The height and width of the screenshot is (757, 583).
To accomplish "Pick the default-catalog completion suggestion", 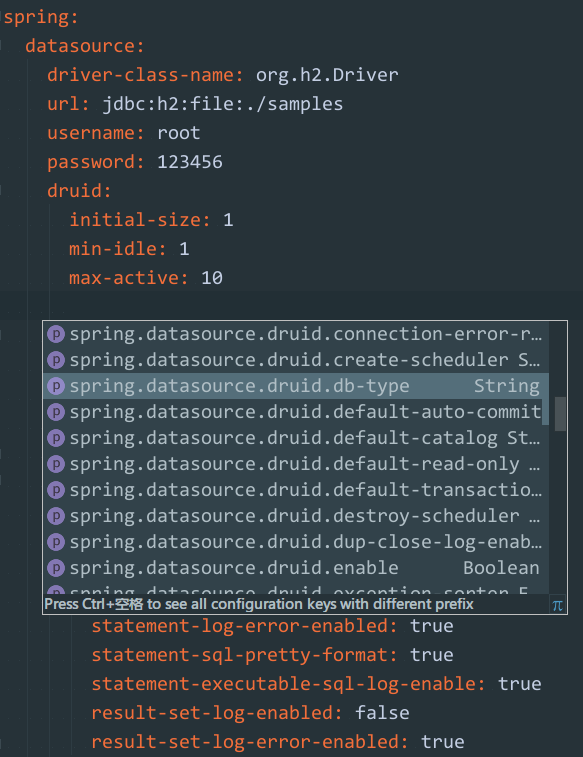I will (x=295, y=438).
